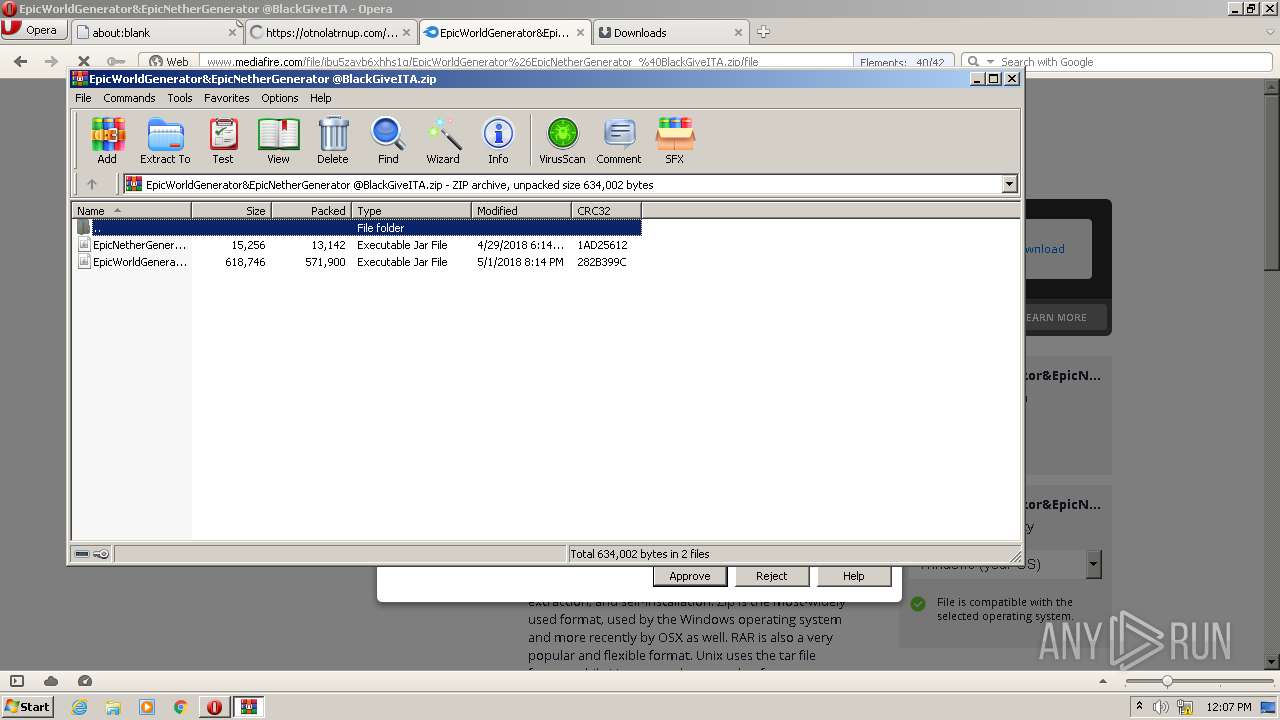Image resolution: width=1280 pixels, height=720 pixels.
Task: Add a new Opera tab
Action: pos(763,32)
